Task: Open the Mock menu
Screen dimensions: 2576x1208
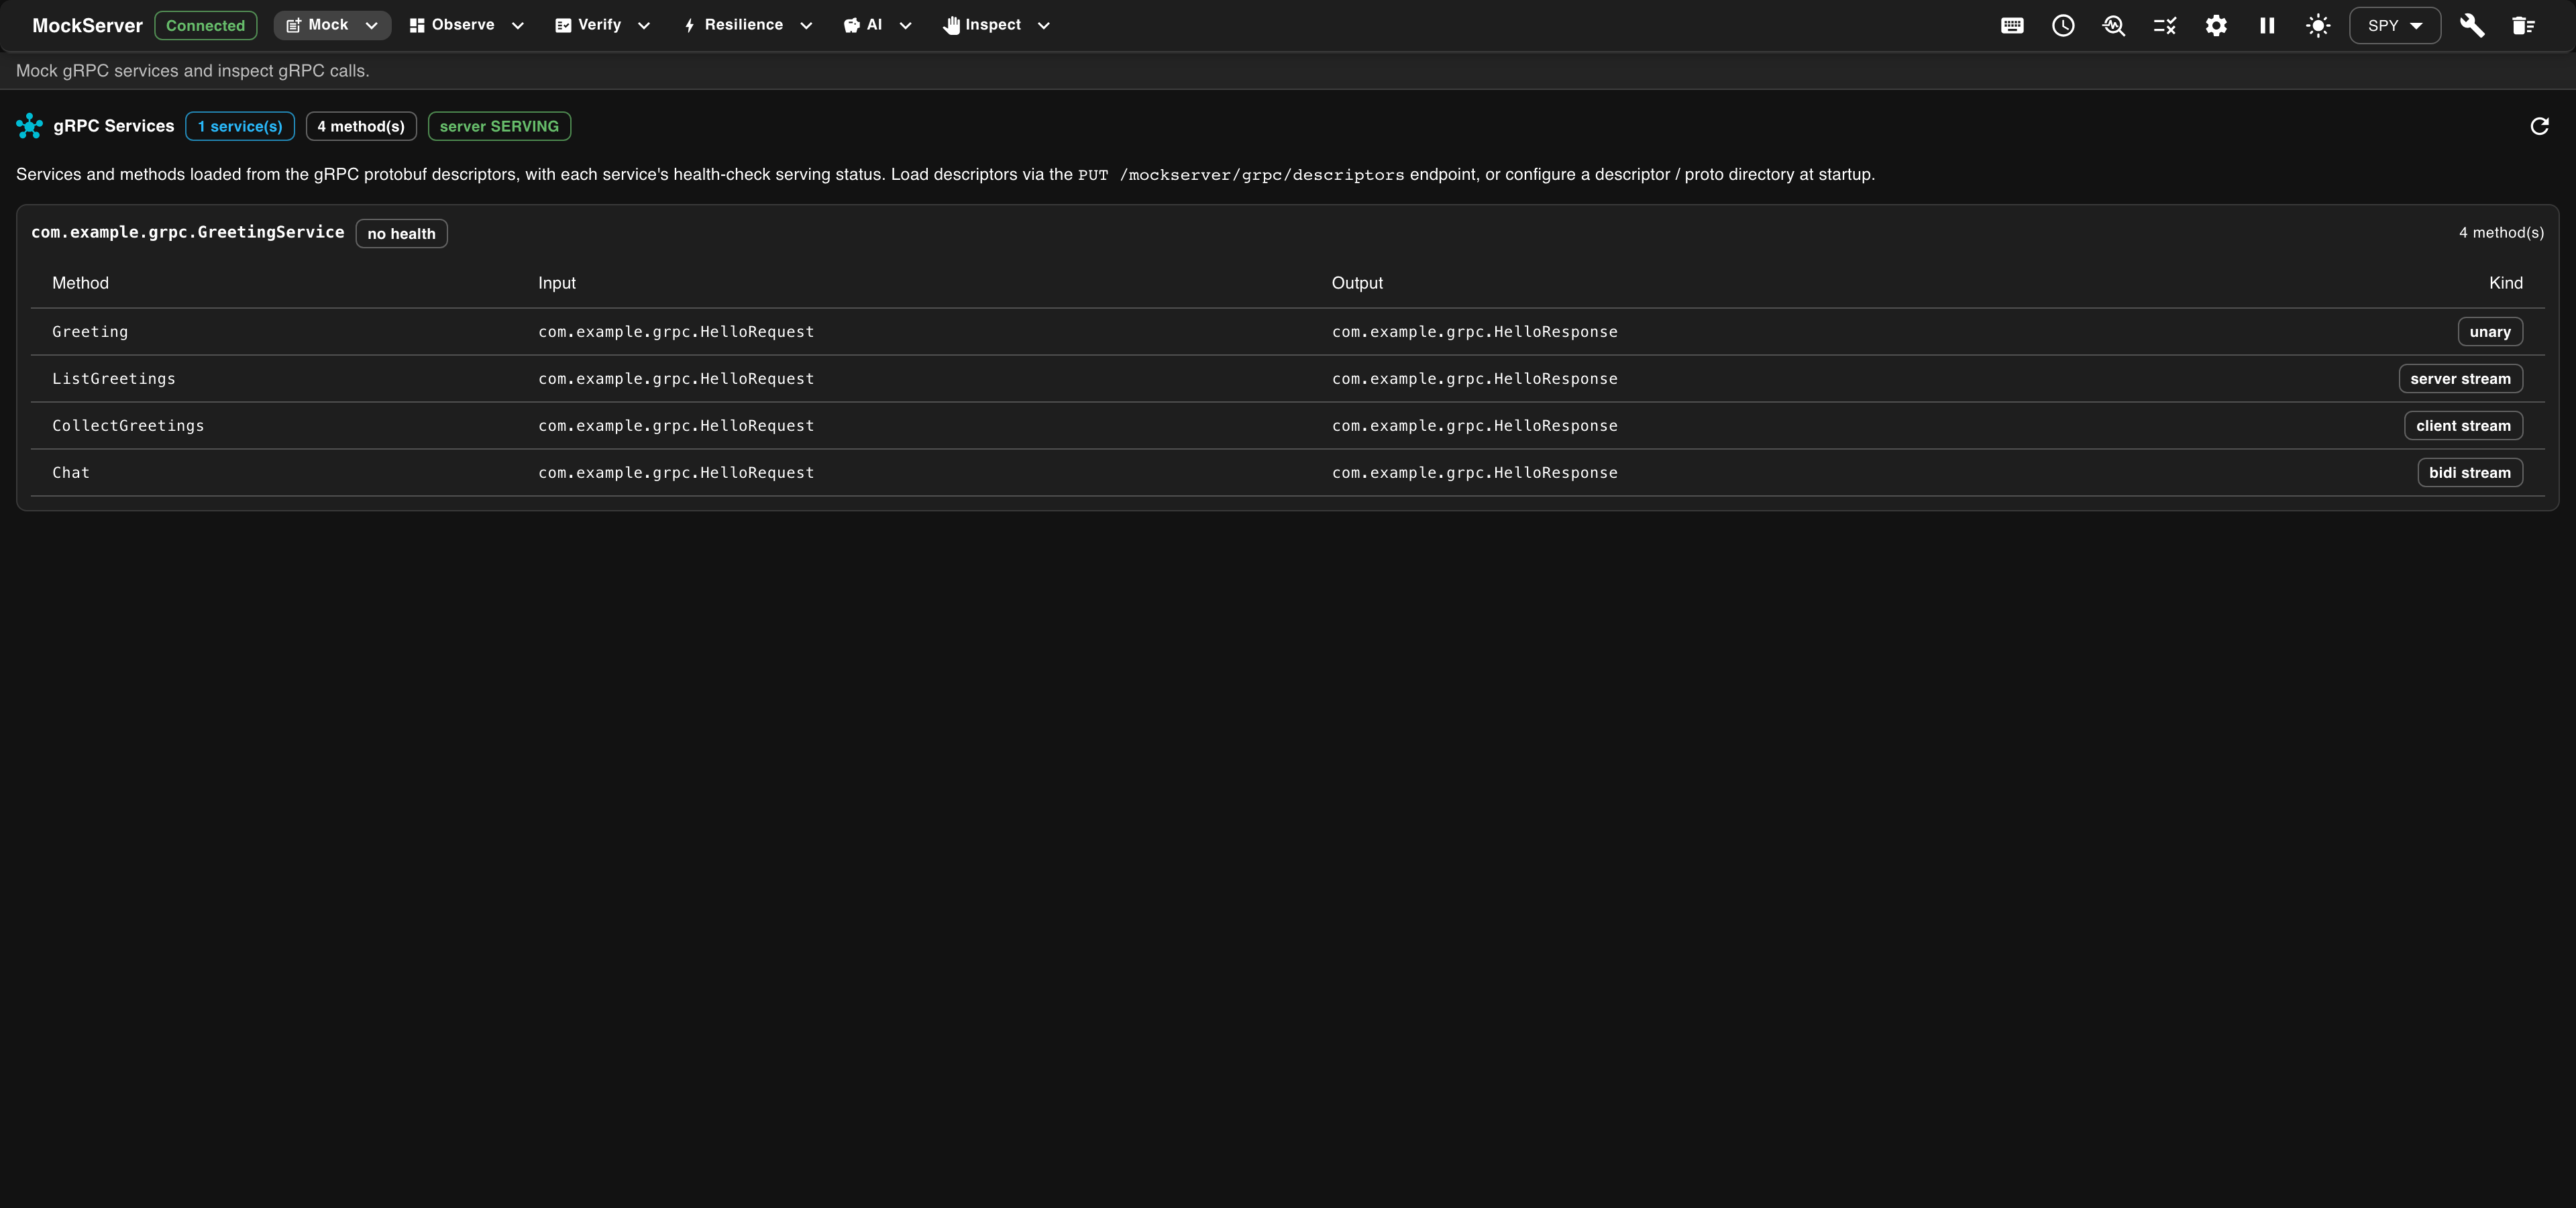Action: click(332, 25)
